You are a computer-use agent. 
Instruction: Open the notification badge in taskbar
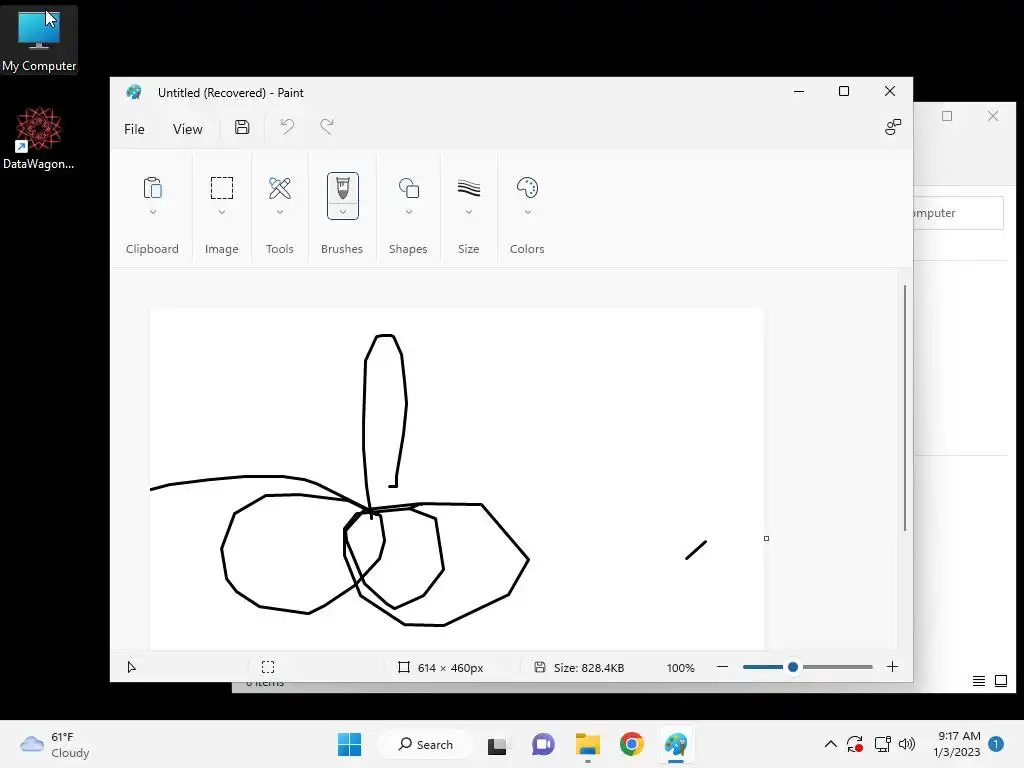[x=996, y=744]
